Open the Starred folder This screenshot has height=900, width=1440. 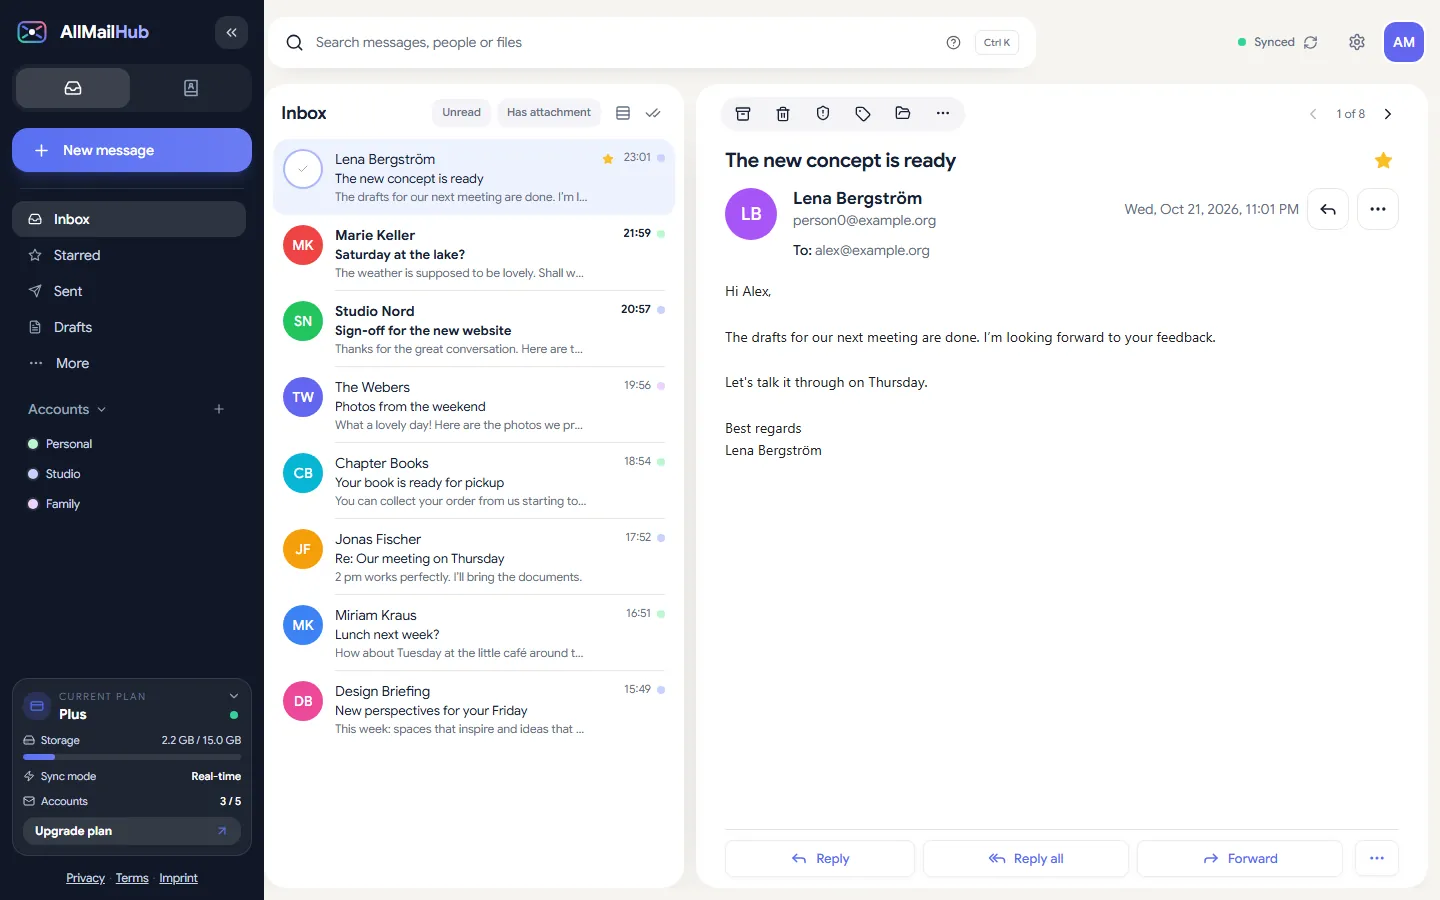pos(129,255)
